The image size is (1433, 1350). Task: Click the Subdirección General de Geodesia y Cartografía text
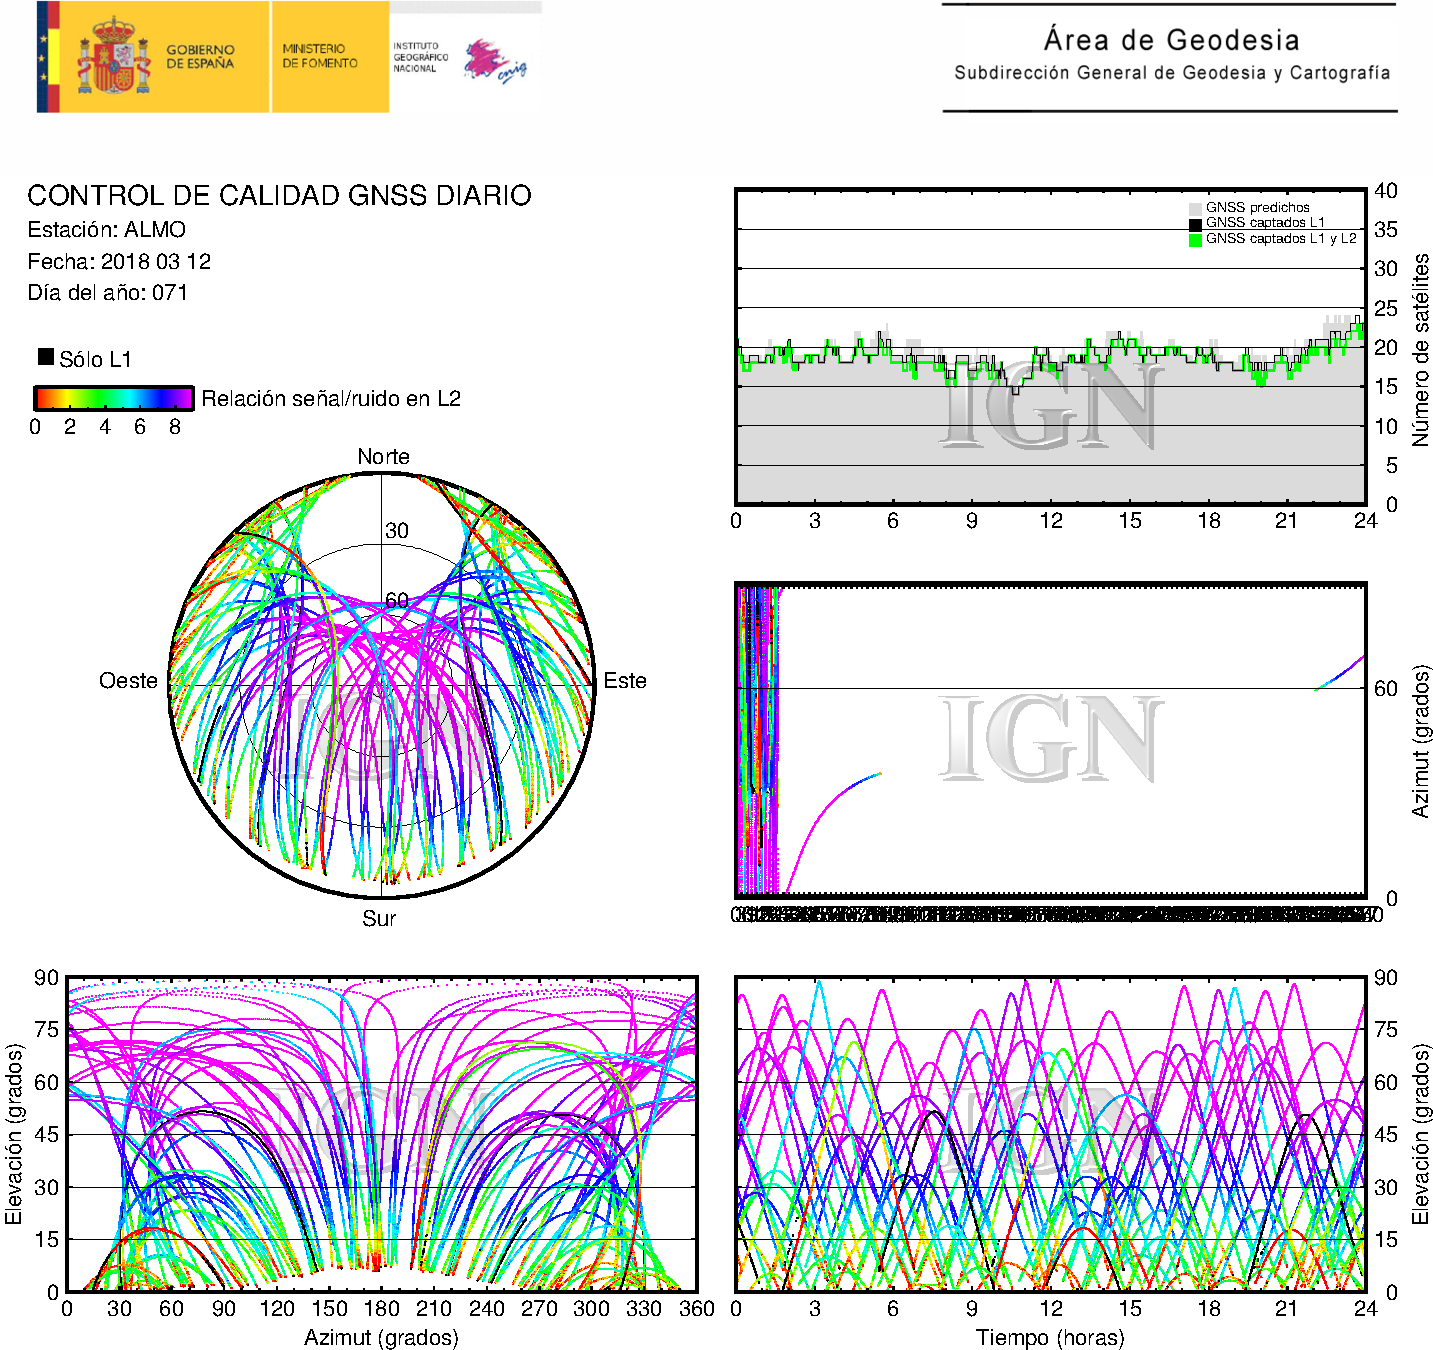point(1171,73)
